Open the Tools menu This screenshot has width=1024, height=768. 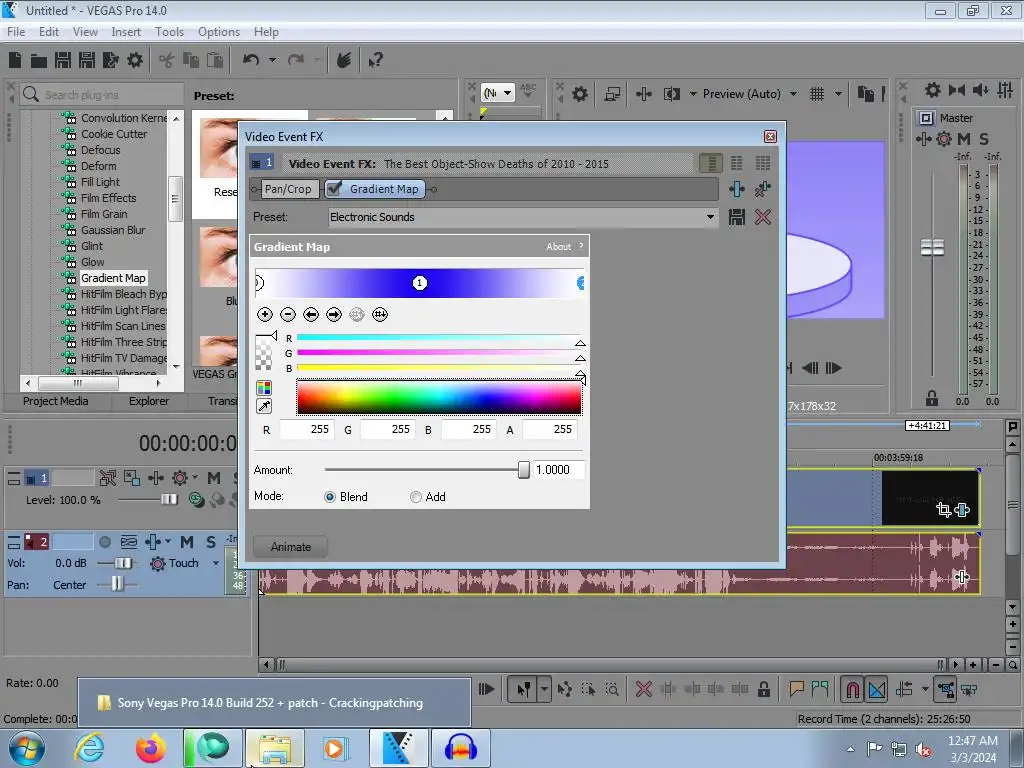coord(169,32)
